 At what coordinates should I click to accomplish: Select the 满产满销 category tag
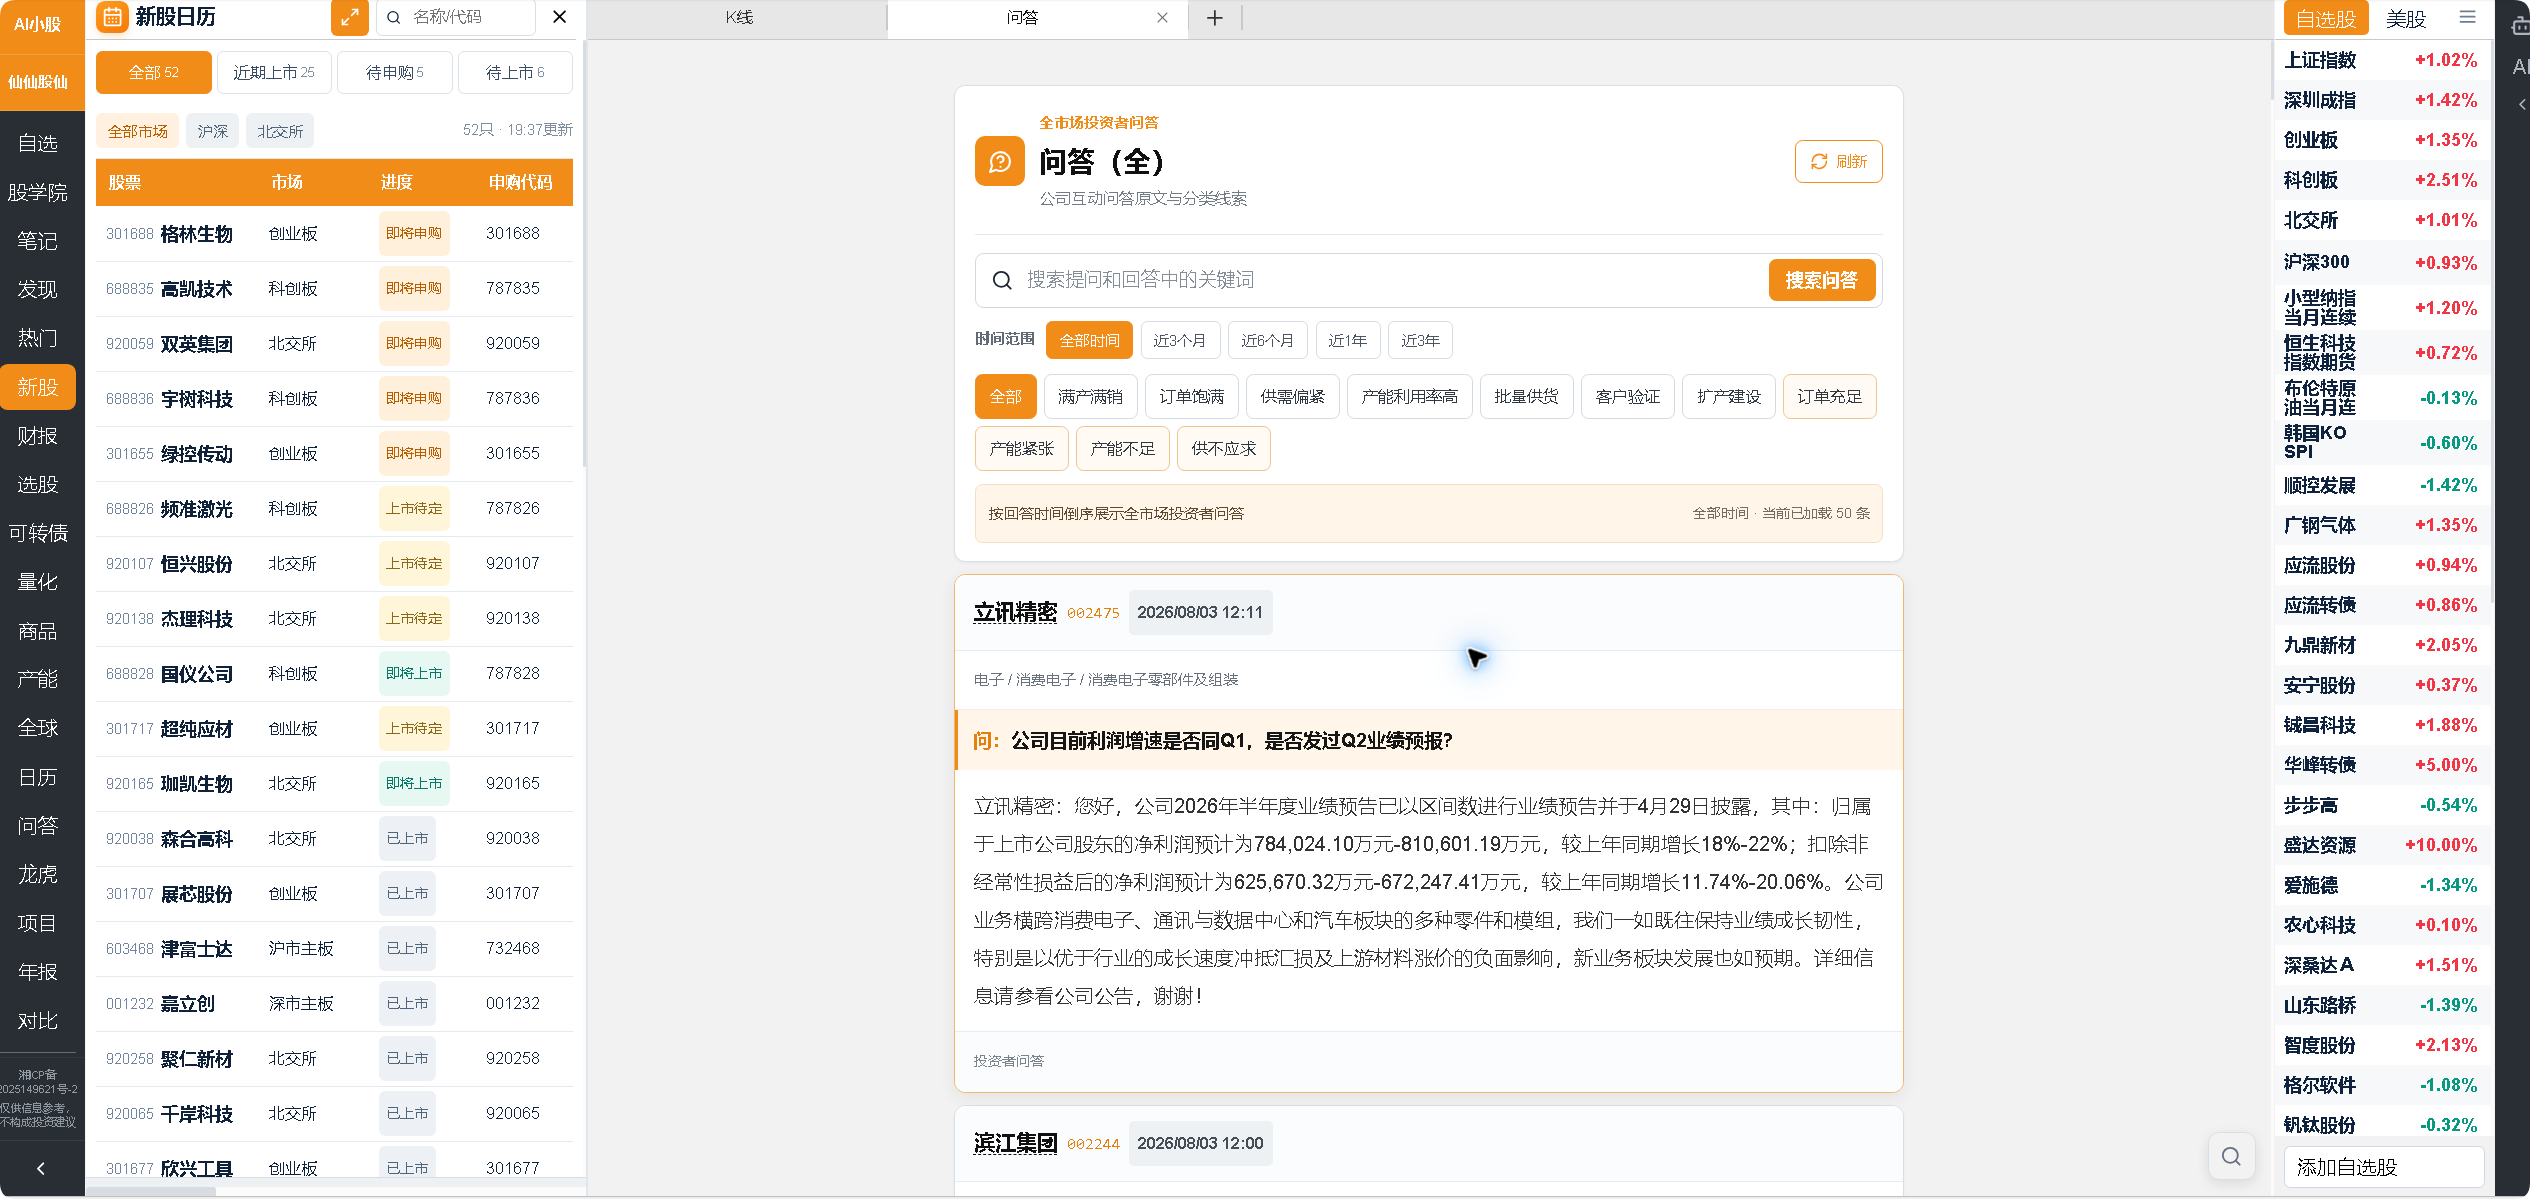pyautogui.click(x=1090, y=396)
